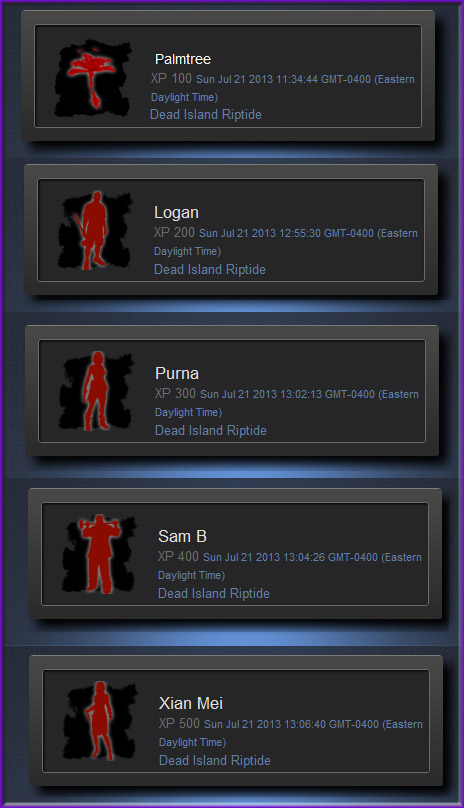Screen dimensions: 464x809
Task: Follow Dead Island Riptide link under Xian Mei
Action: click(215, 761)
